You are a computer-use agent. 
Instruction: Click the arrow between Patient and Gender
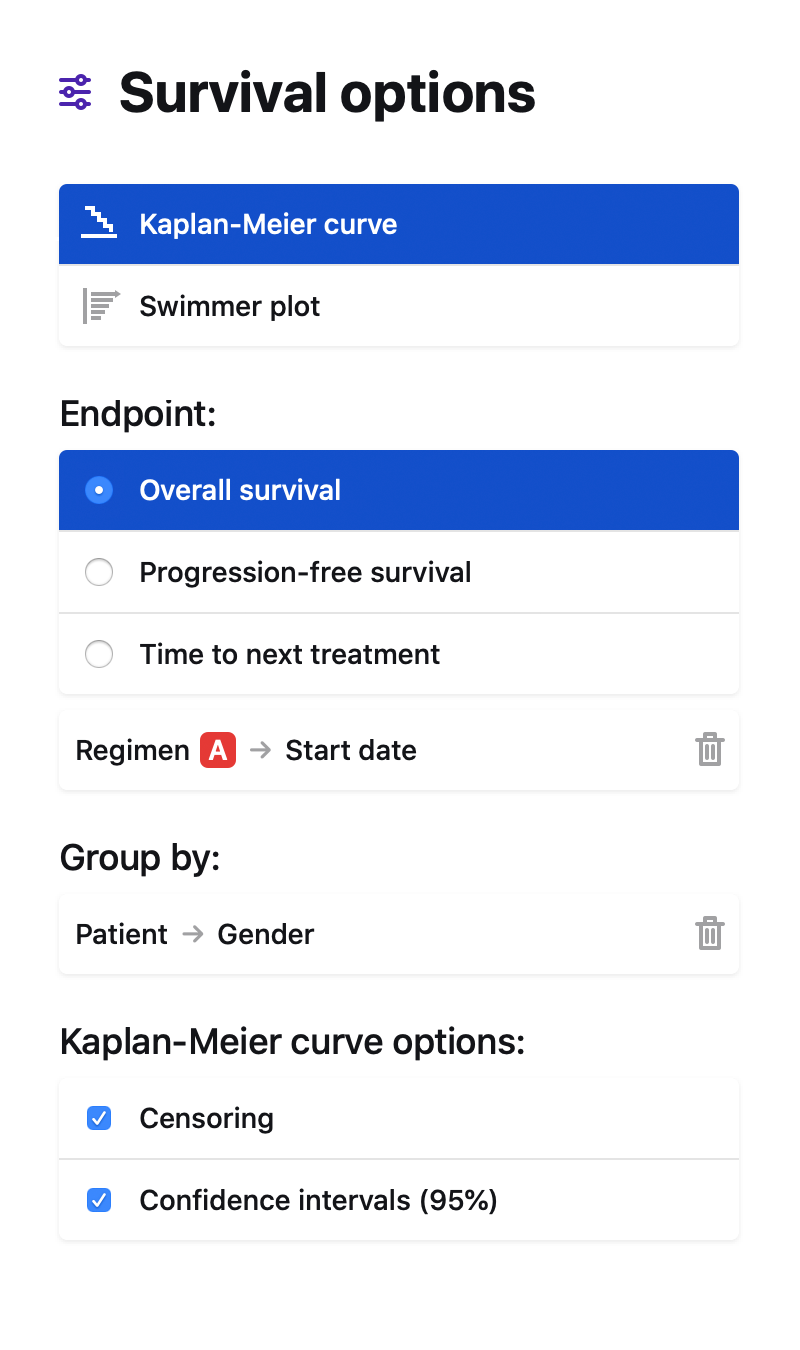click(193, 934)
